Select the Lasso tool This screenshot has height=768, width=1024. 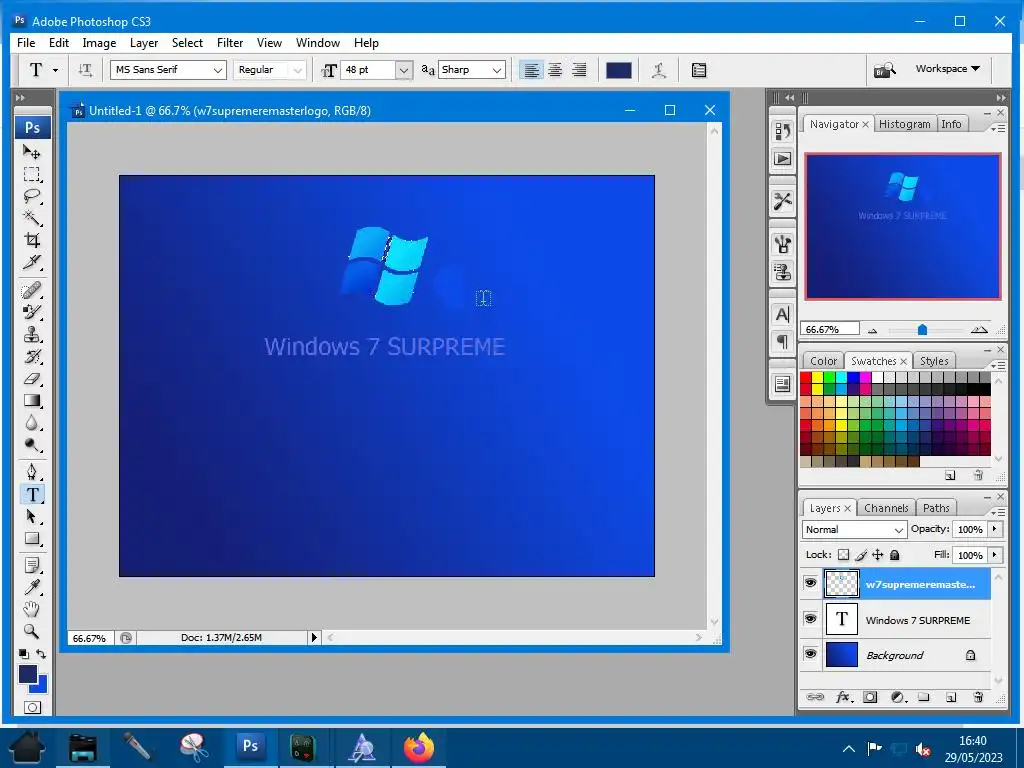point(32,196)
